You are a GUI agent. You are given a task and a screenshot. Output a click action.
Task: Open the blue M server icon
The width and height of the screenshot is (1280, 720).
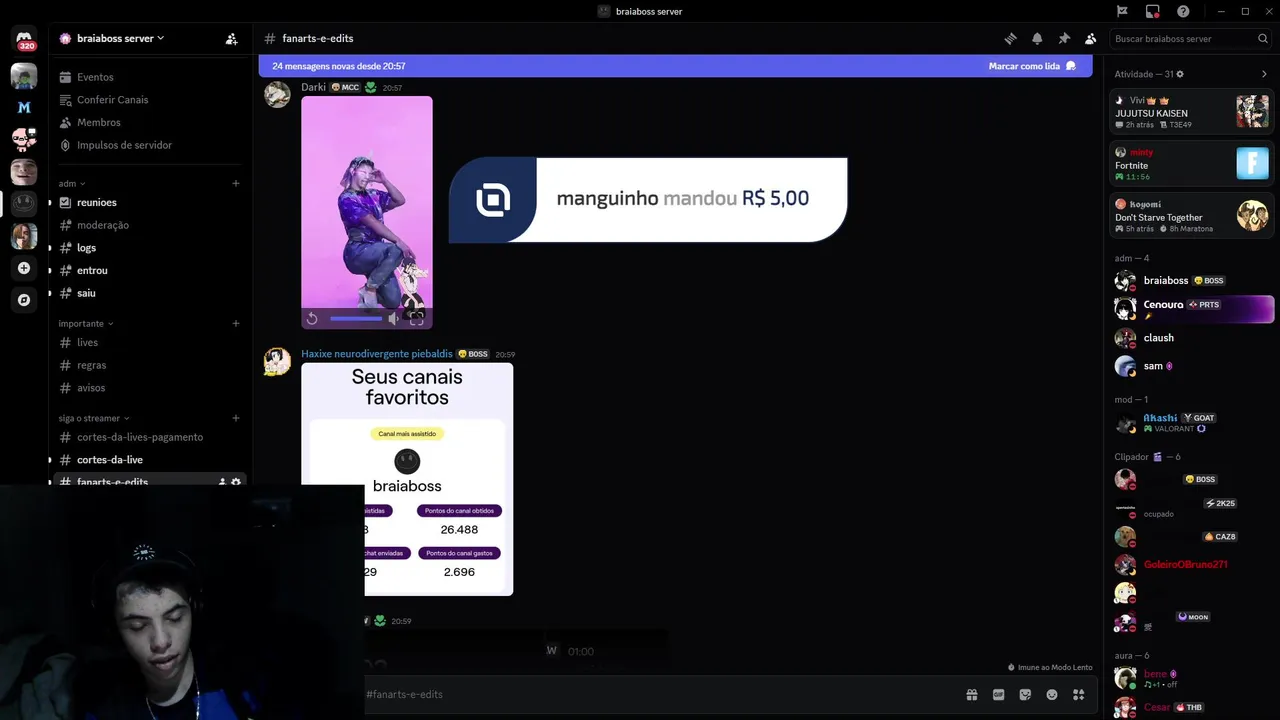point(24,107)
